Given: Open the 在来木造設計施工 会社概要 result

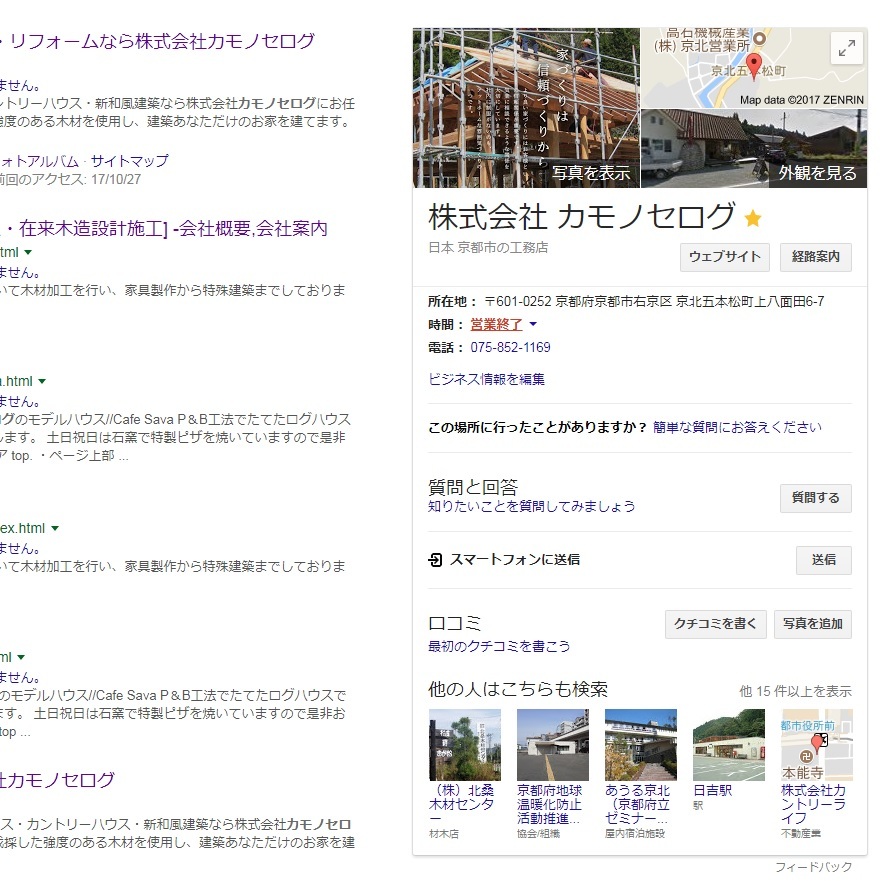Looking at the screenshot, I should (x=164, y=229).
